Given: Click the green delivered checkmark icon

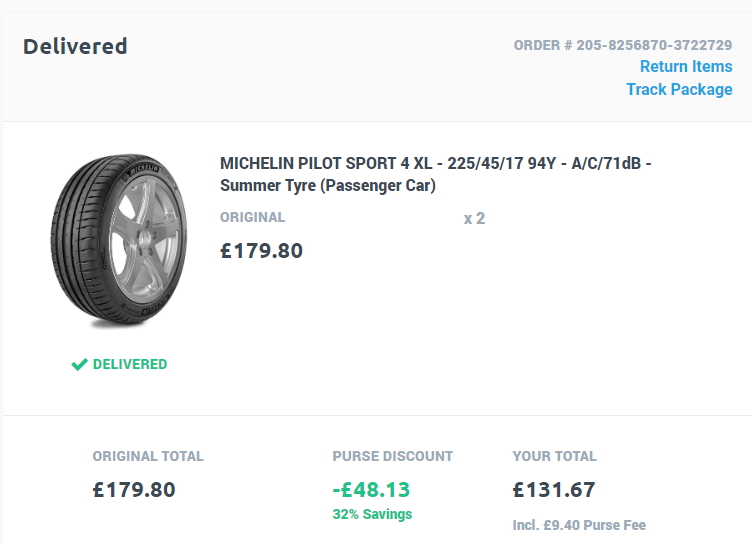Looking at the screenshot, I should pos(79,365).
